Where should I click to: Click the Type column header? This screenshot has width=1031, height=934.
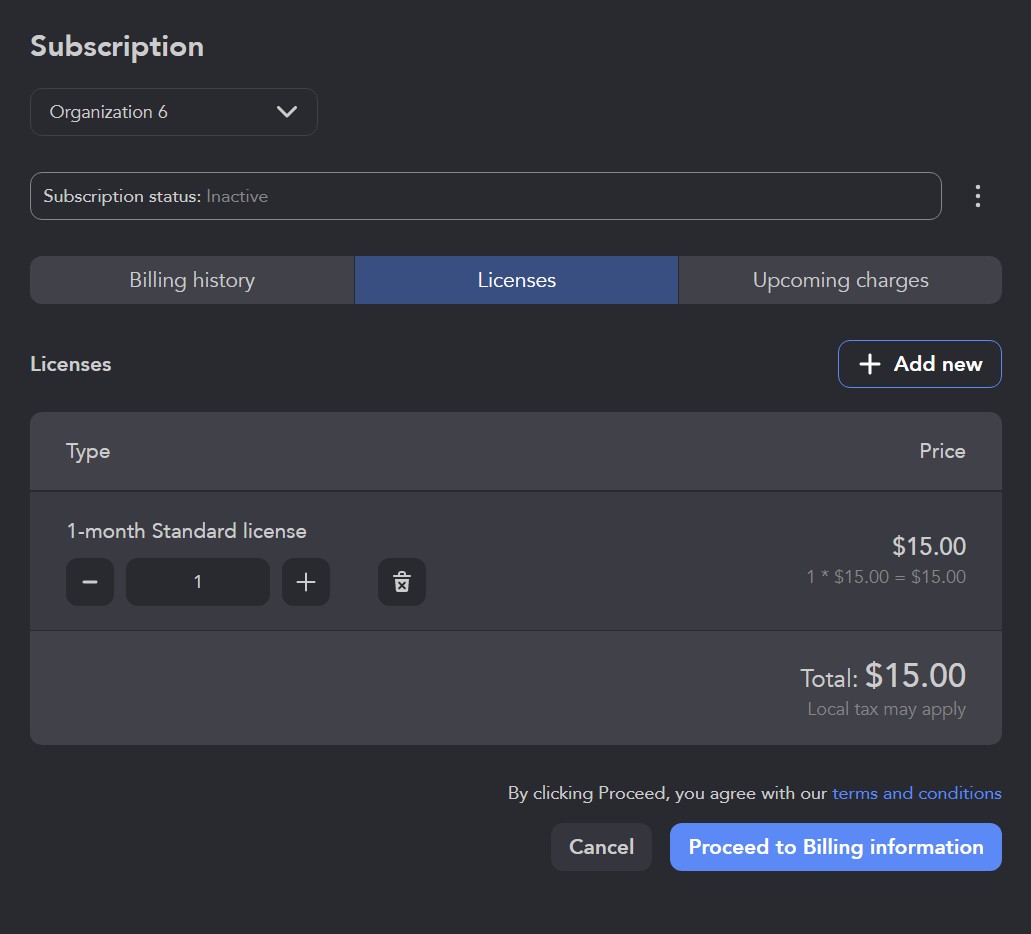(x=88, y=451)
